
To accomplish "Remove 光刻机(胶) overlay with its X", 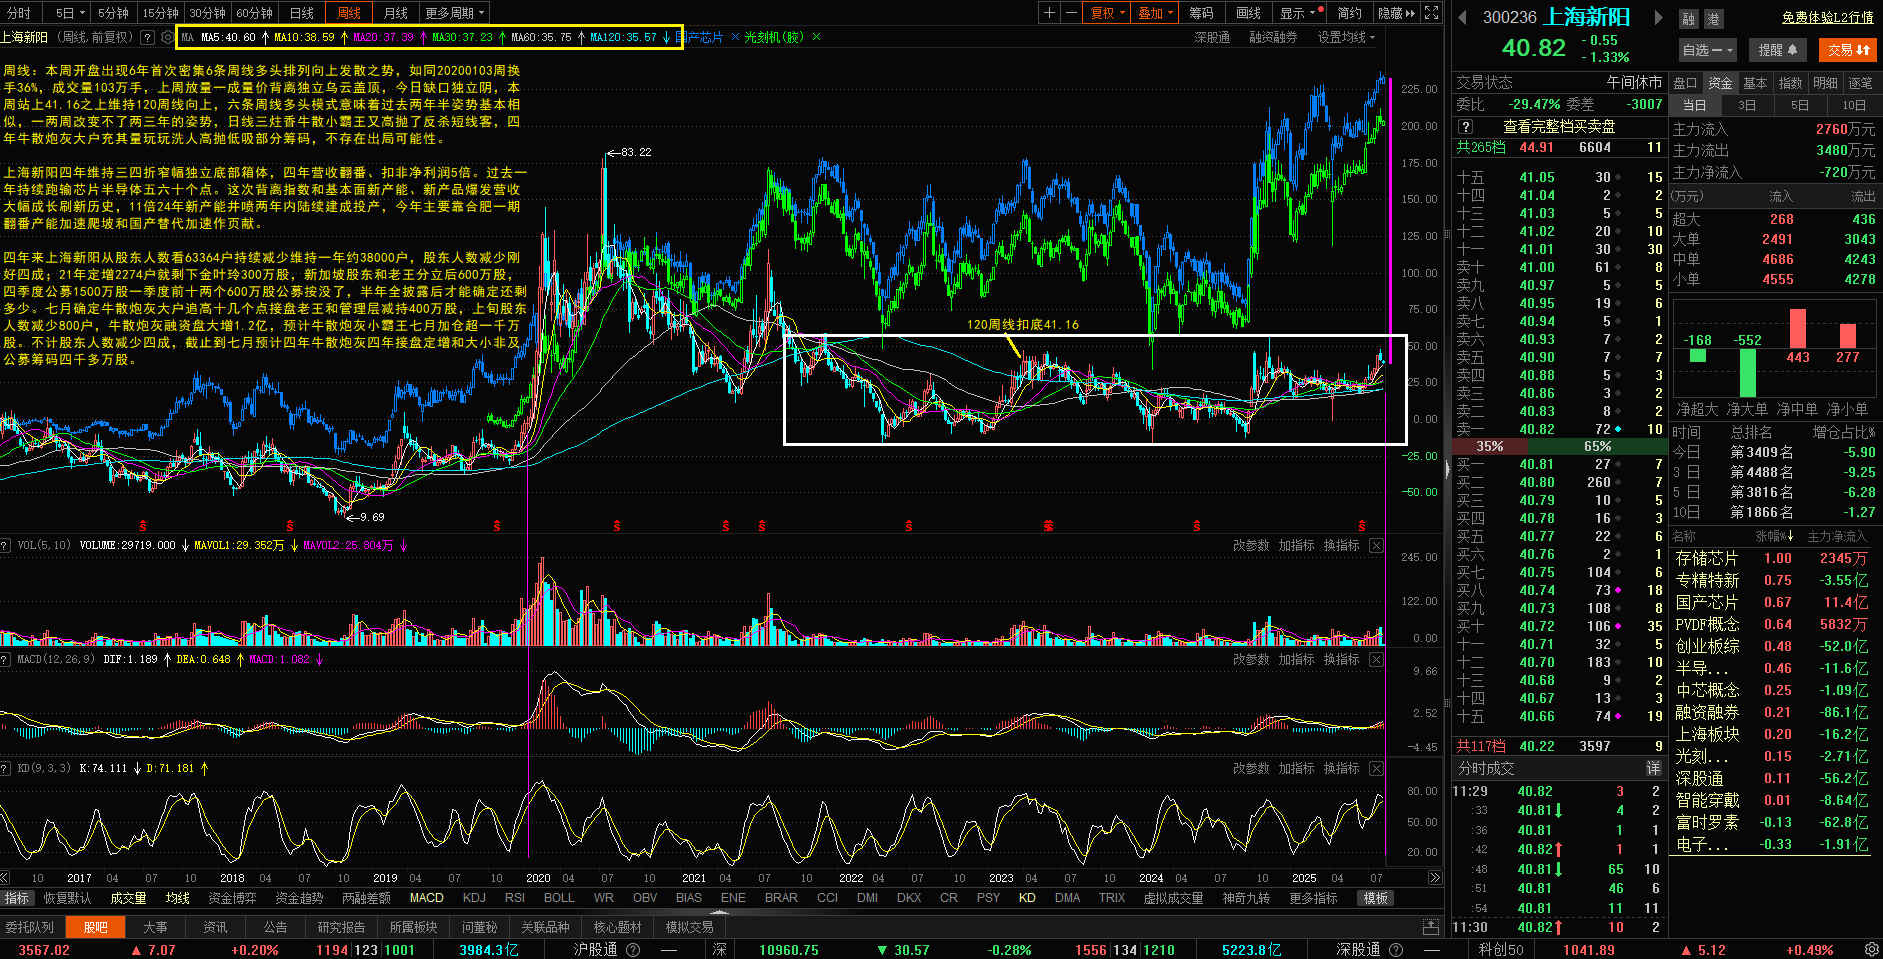I will 816,37.
